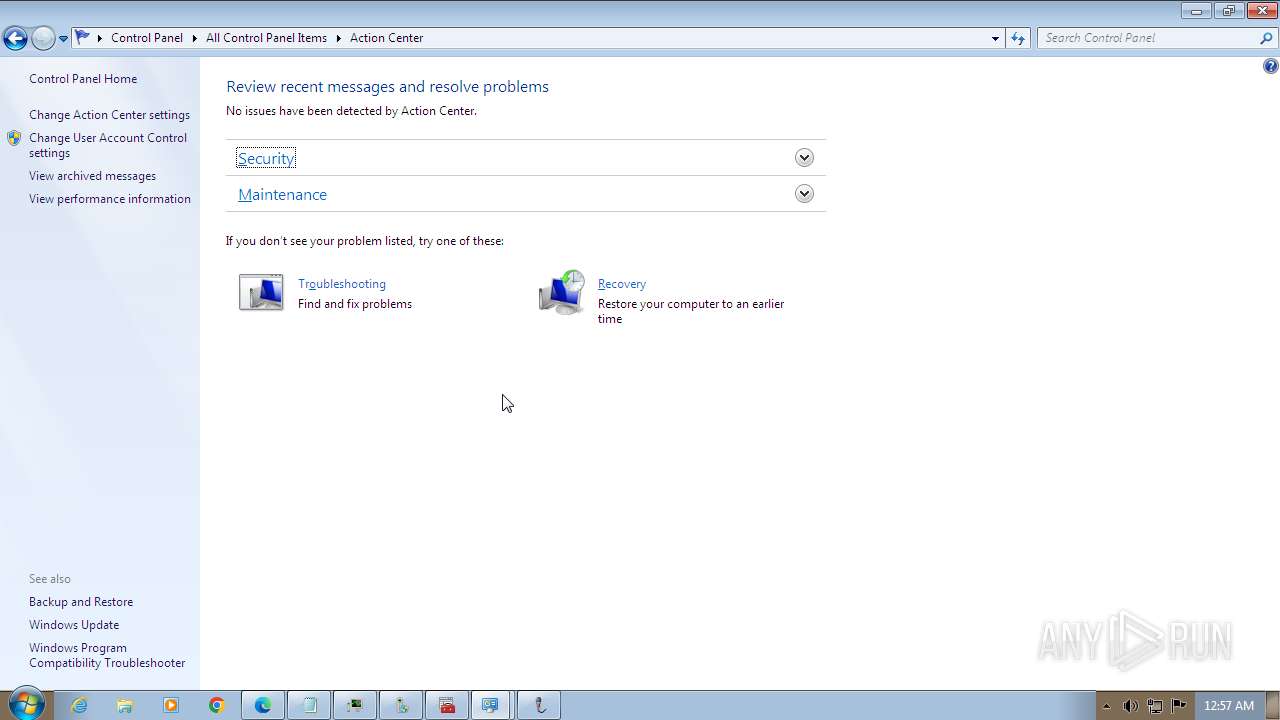Image resolution: width=1280 pixels, height=720 pixels.
Task: Switch to the microphone taskbar app
Action: [539, 705]
